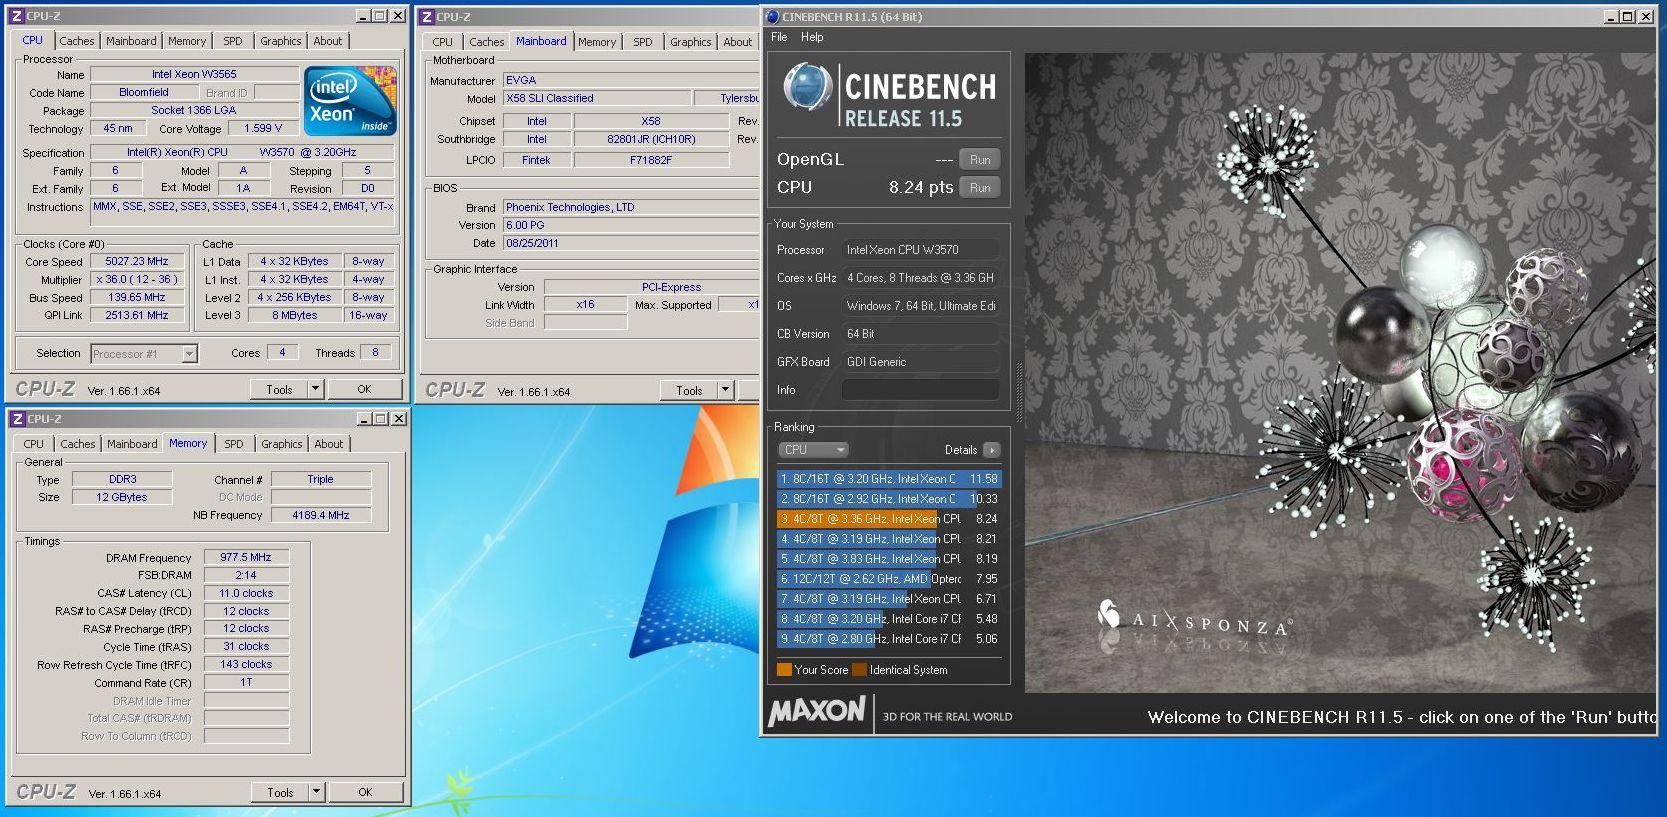The height and width of the screenshot is (817, 1667).
Task: Select the Caches tab in the Memory window
Action: point(77,444)
